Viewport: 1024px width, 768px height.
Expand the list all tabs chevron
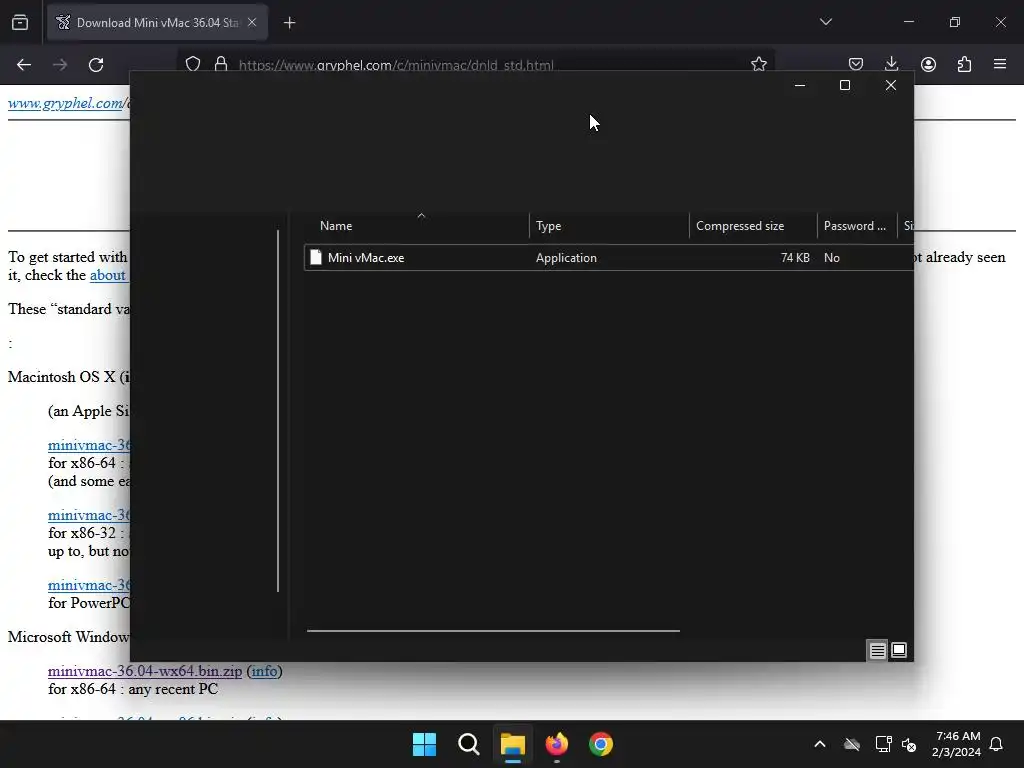(x=825, y=22)
